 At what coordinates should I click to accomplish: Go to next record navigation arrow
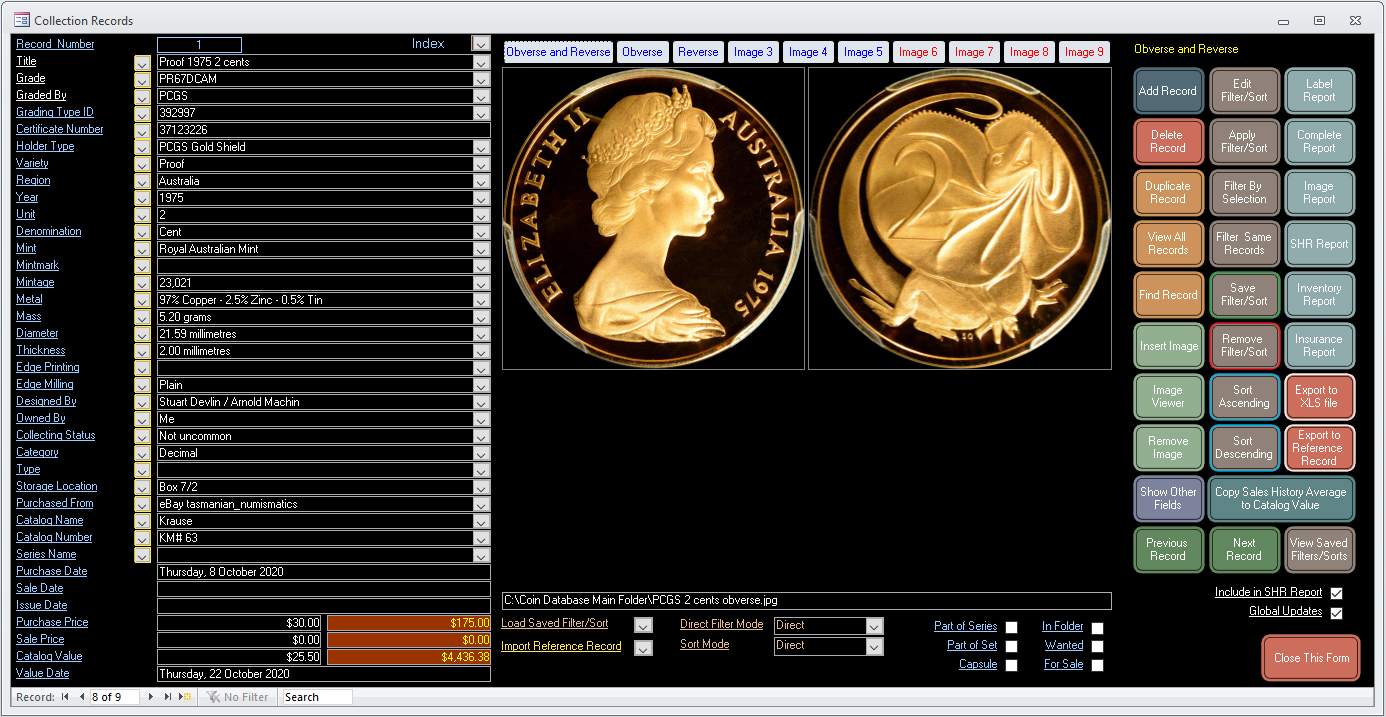pos(151,697)
